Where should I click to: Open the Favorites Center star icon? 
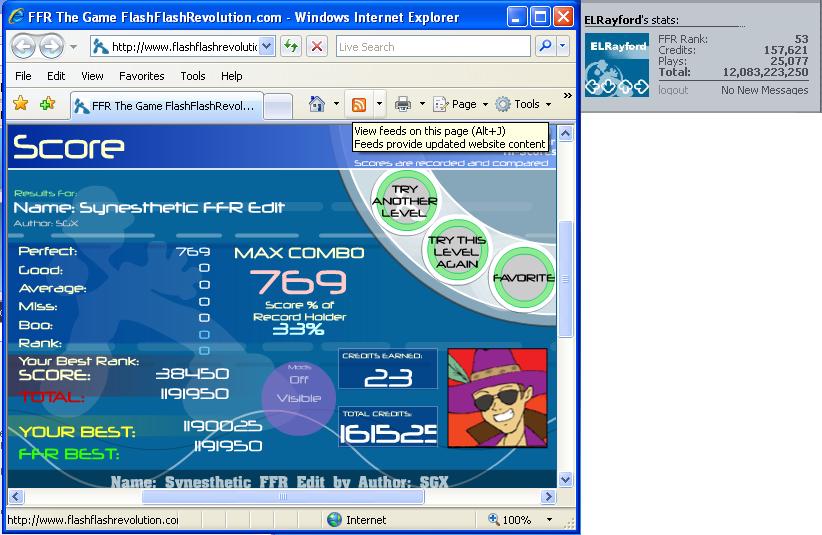(20, 103)
